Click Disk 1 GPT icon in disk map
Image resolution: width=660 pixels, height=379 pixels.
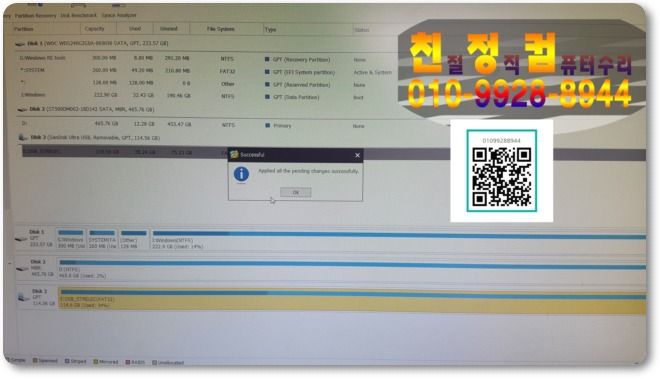click(x=21, y=239)
